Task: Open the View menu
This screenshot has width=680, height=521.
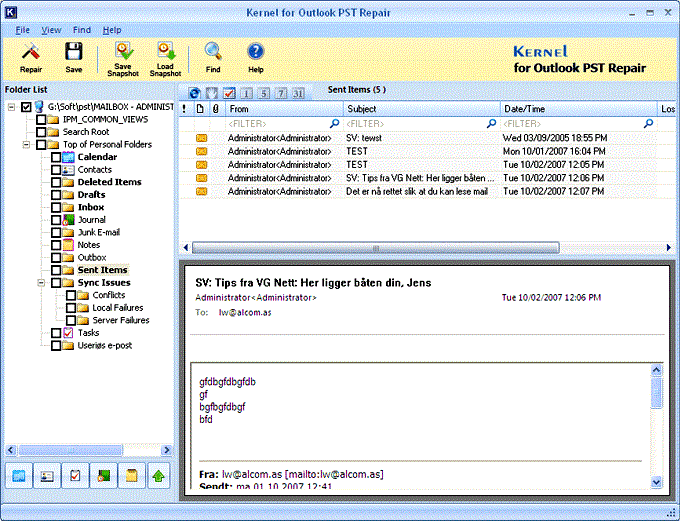Action: (51, 30)
